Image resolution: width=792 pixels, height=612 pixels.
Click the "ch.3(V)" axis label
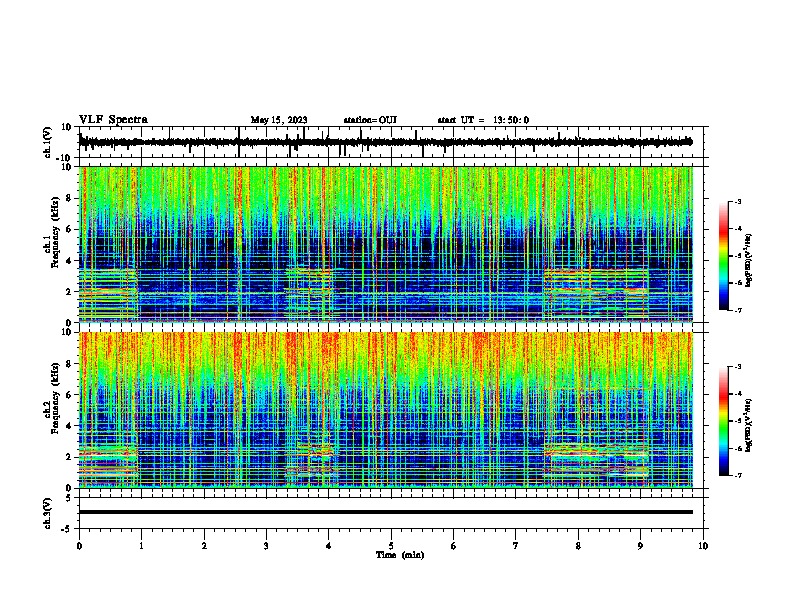tap(48, 513)
